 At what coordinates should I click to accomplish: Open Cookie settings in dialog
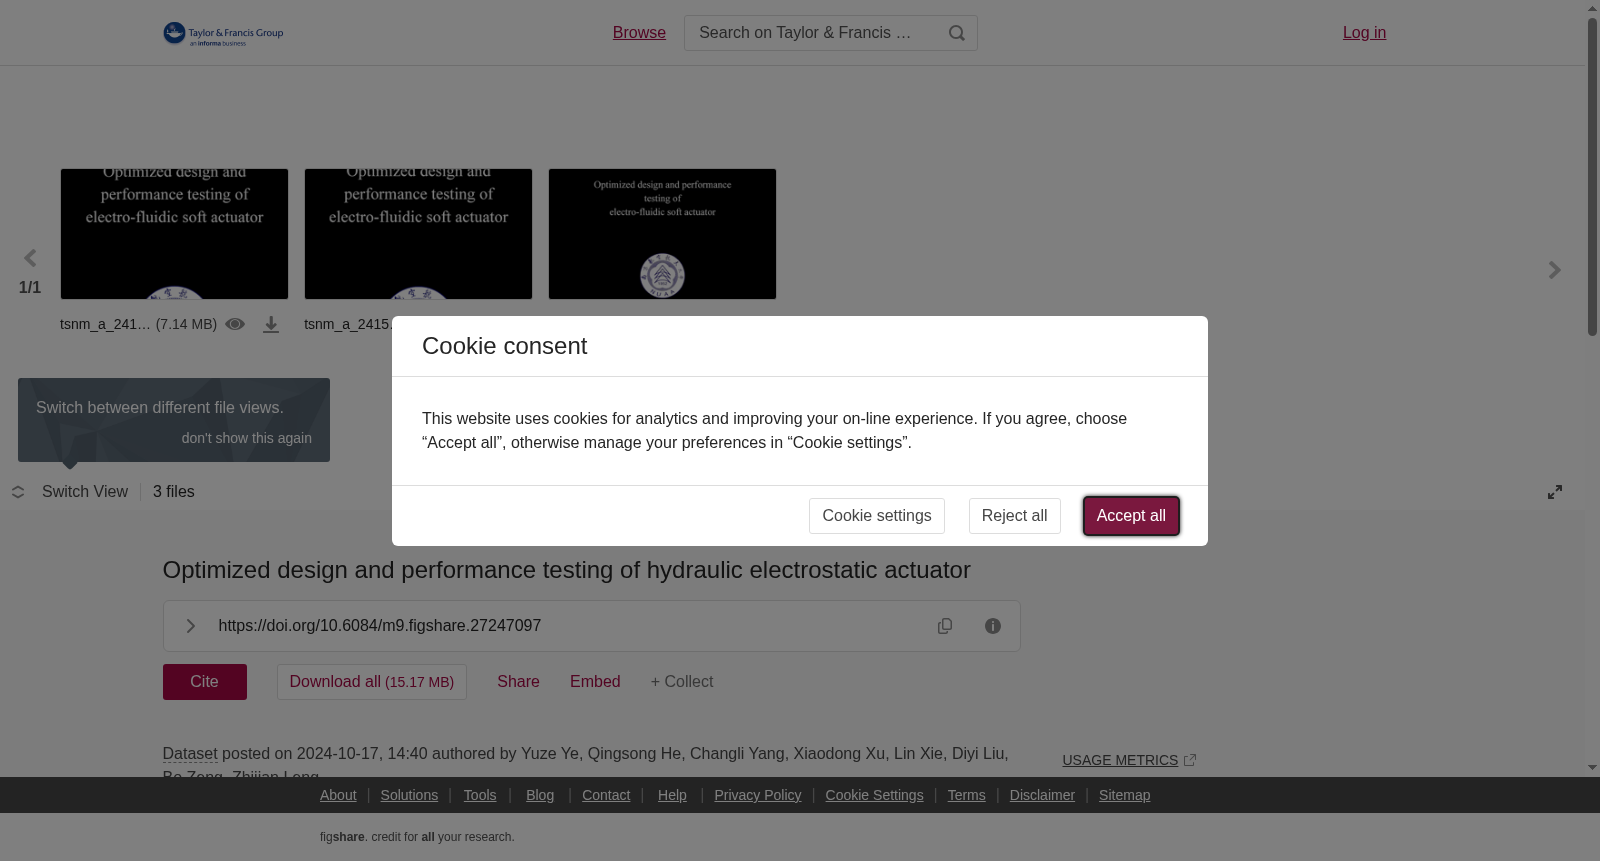point(877,516)
